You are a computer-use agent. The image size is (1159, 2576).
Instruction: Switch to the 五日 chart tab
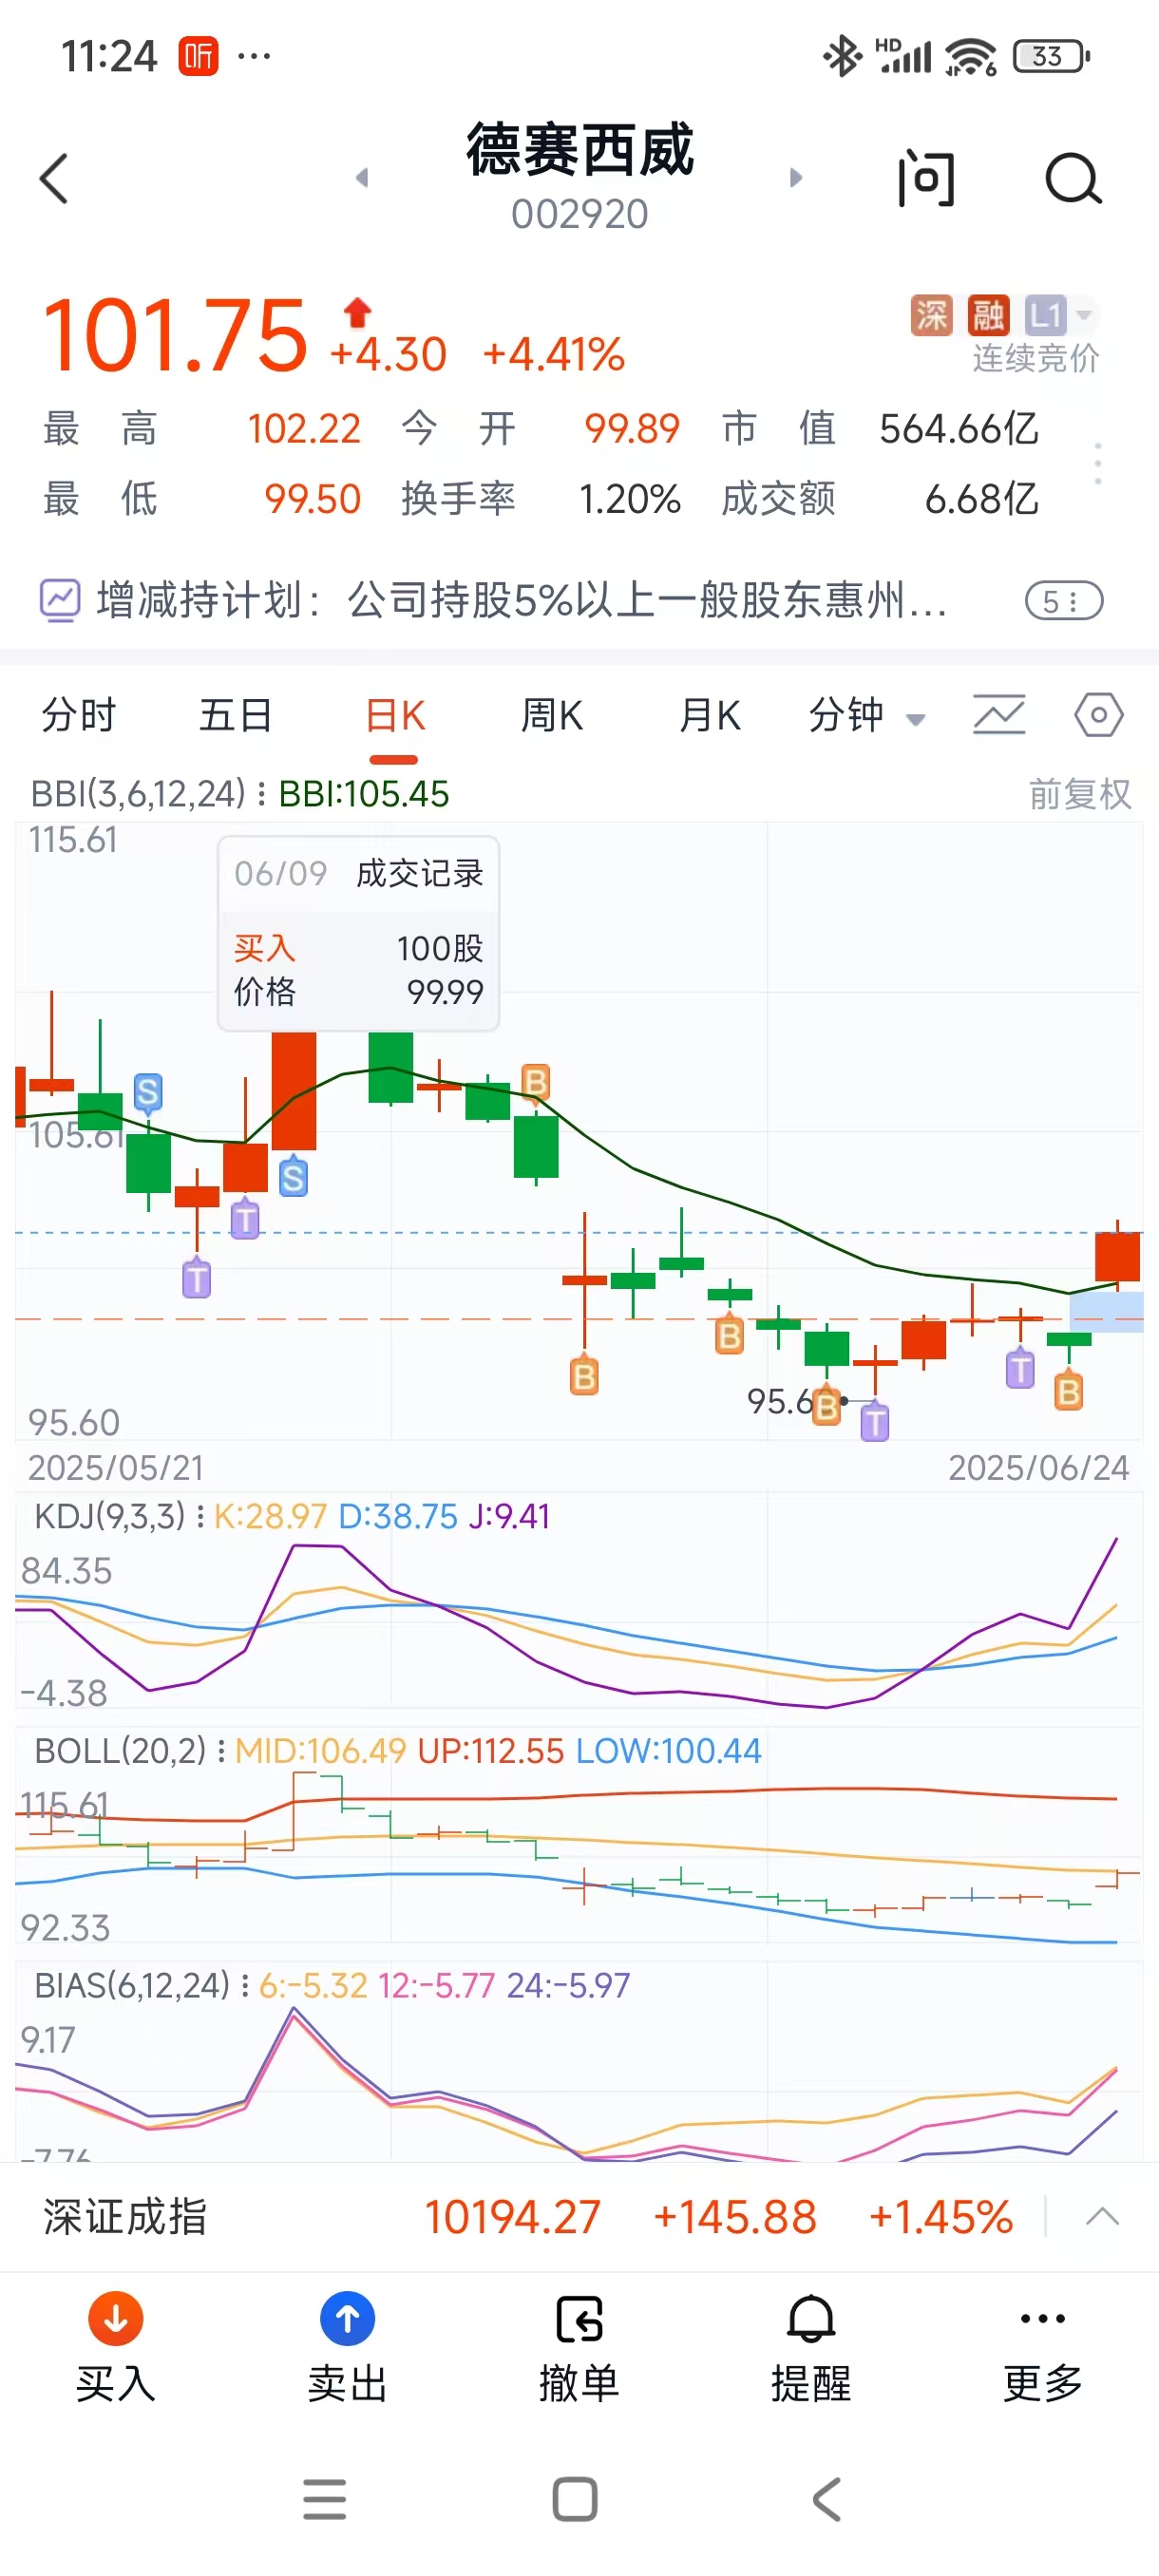point(236,716)
